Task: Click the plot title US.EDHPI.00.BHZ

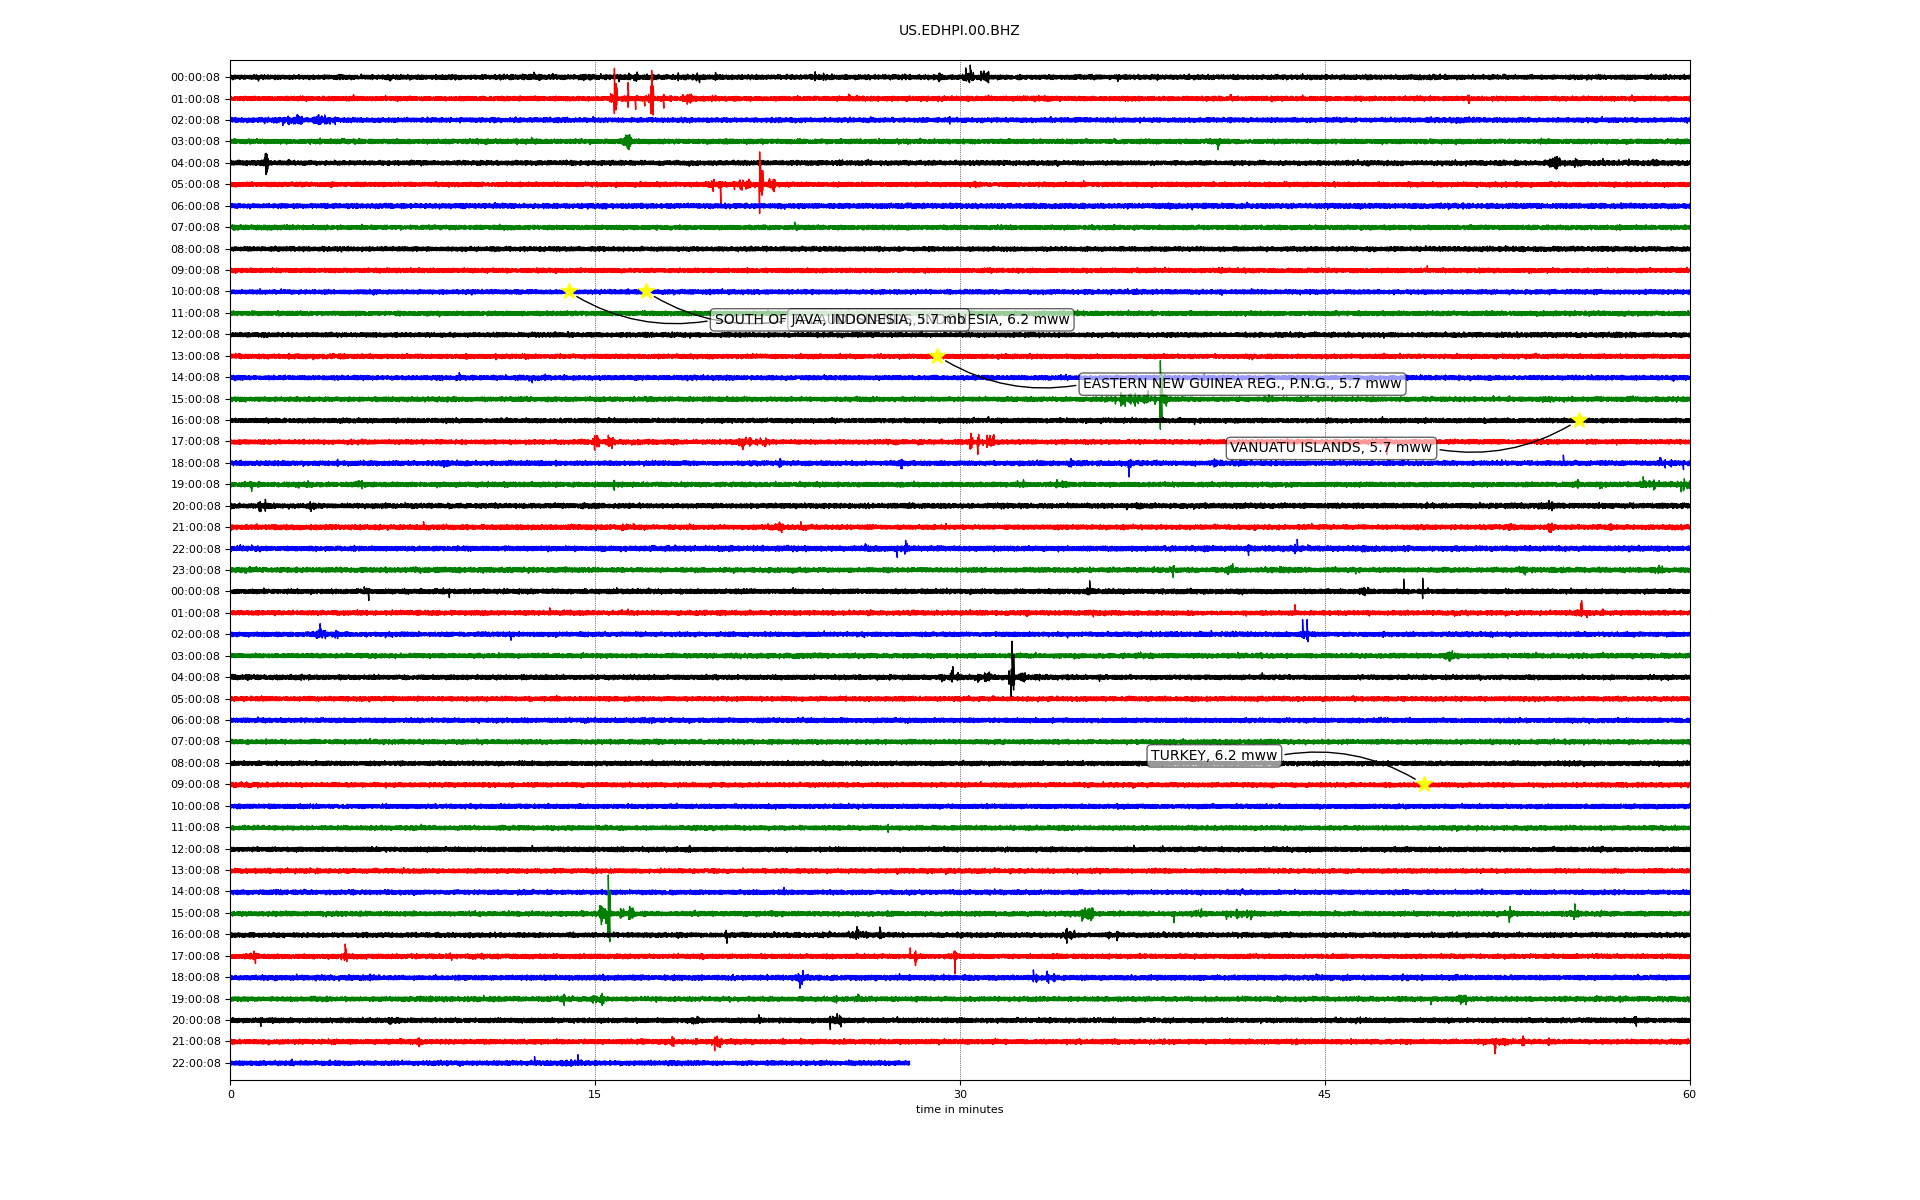Action: 959,31
